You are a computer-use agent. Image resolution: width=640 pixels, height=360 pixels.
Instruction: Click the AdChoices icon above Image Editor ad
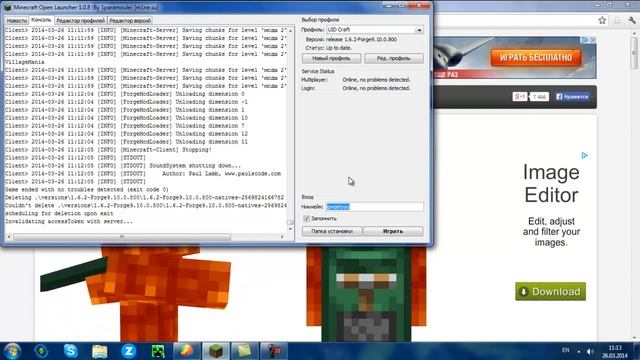[584, 156]
